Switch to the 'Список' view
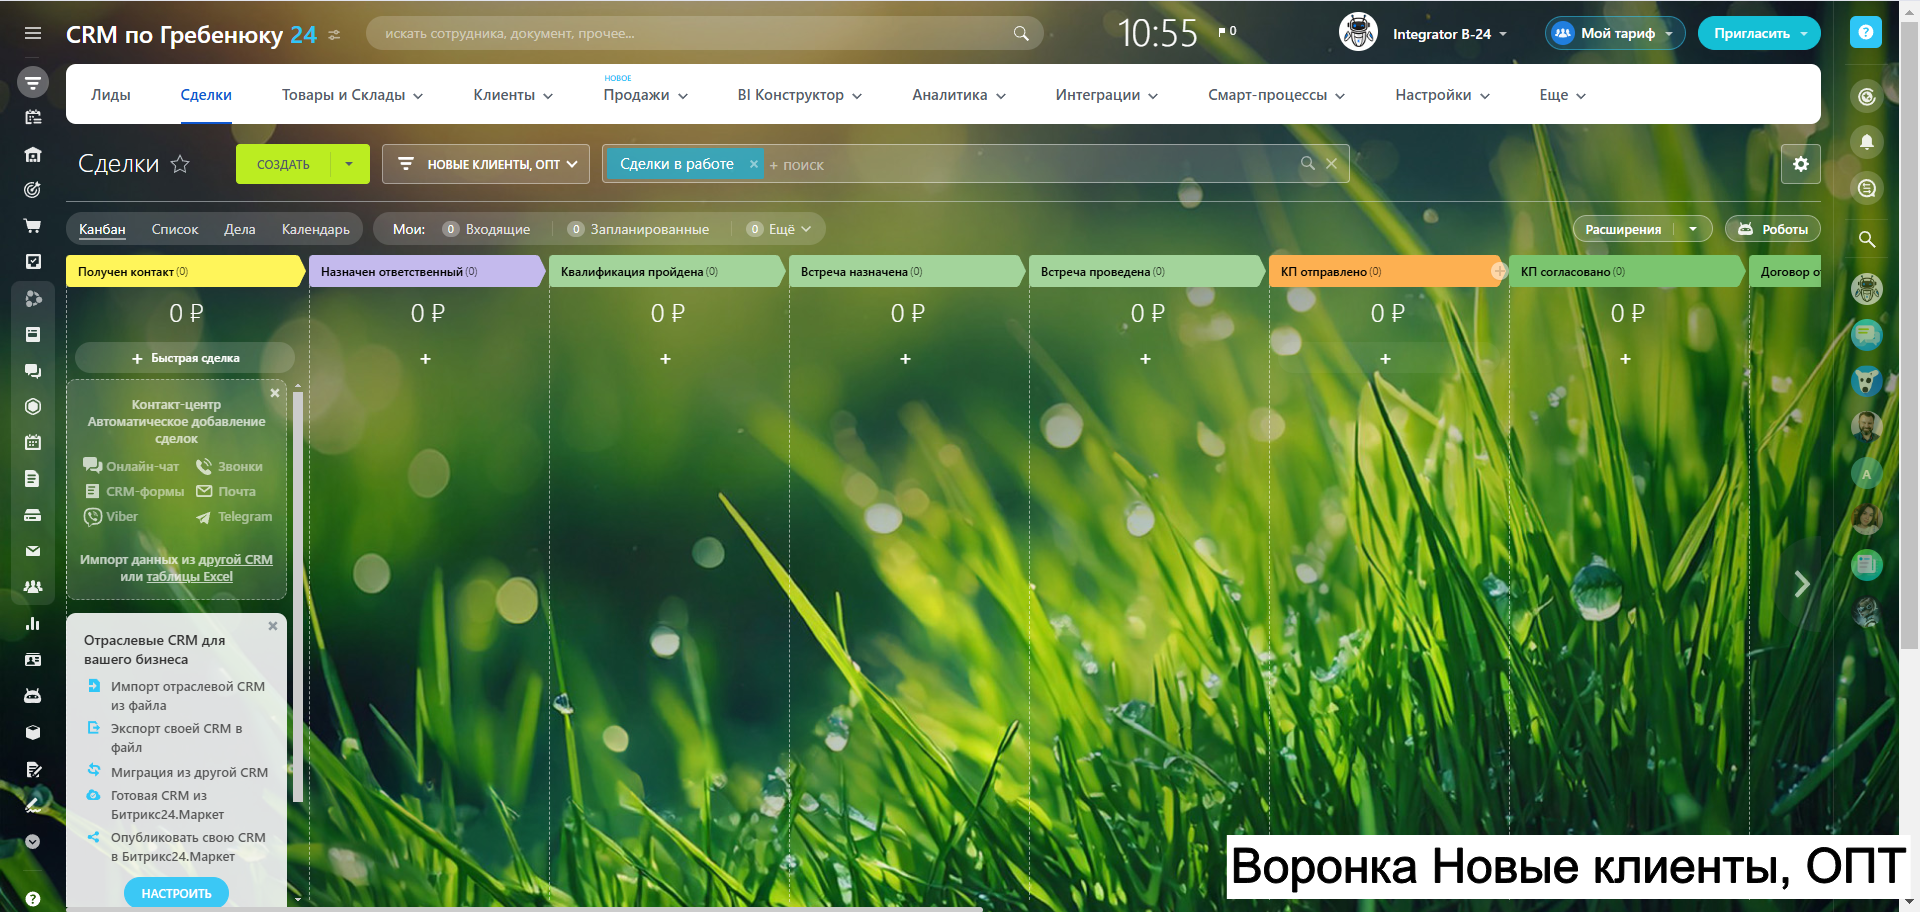Screen dimensions: 1920x912 (175, 229)
